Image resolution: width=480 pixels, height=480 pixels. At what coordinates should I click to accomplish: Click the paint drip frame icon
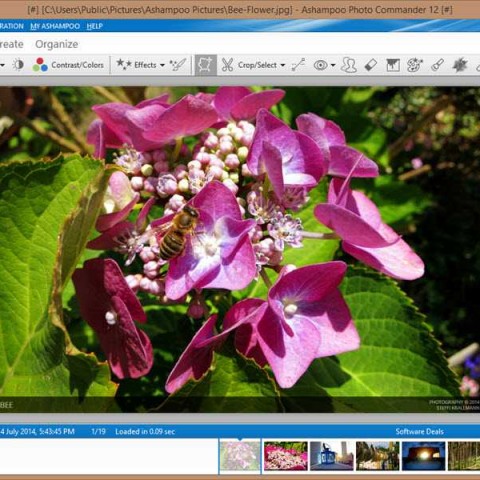(x=393, y=65)
